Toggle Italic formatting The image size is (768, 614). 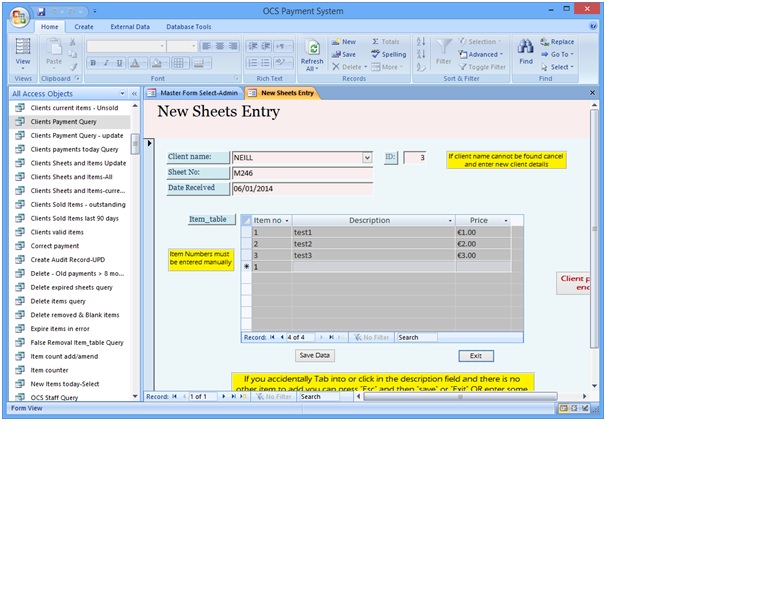coord(106,63)
